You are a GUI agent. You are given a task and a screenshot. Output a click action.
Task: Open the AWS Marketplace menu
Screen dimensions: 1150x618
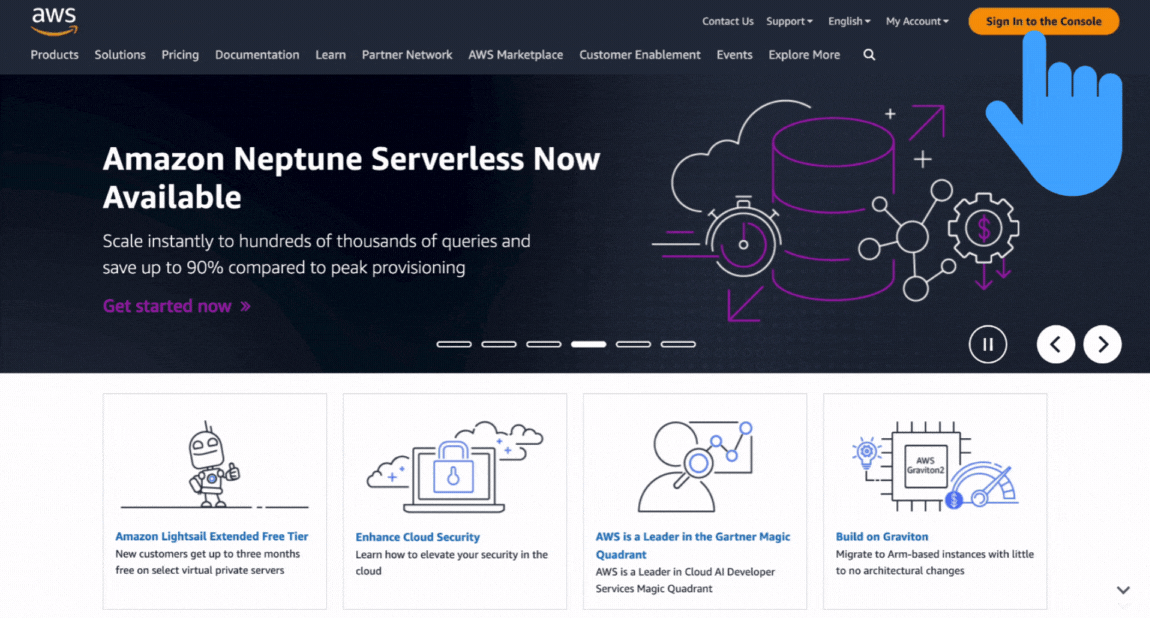click(515, 55)
